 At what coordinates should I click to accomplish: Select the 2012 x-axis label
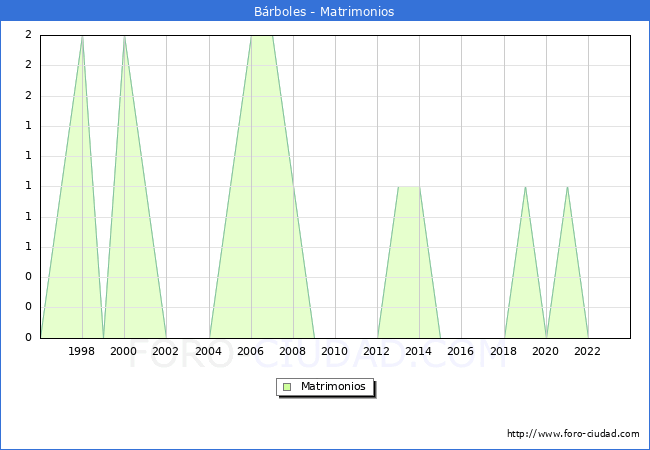[376, 351]
